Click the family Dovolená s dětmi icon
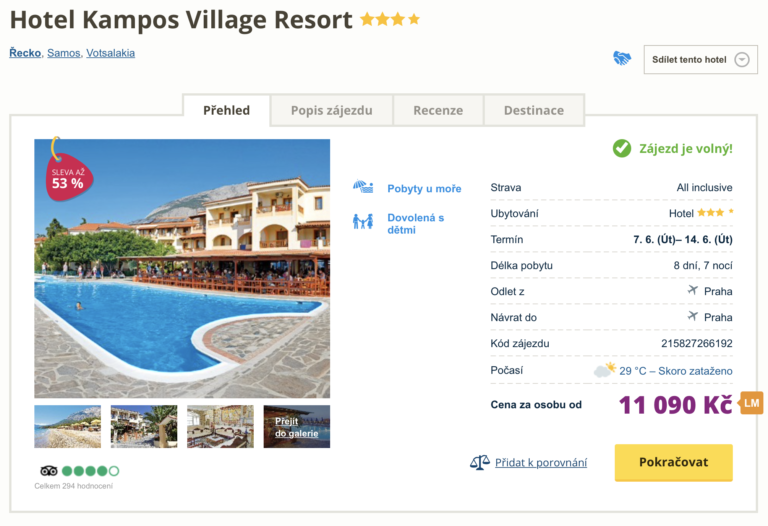 tap(362, 221)
